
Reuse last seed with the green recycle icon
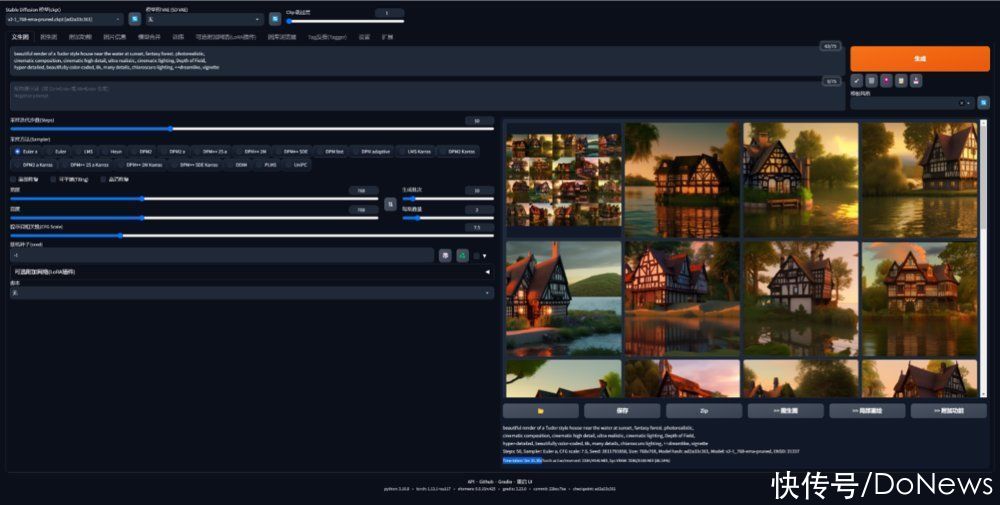462,256
